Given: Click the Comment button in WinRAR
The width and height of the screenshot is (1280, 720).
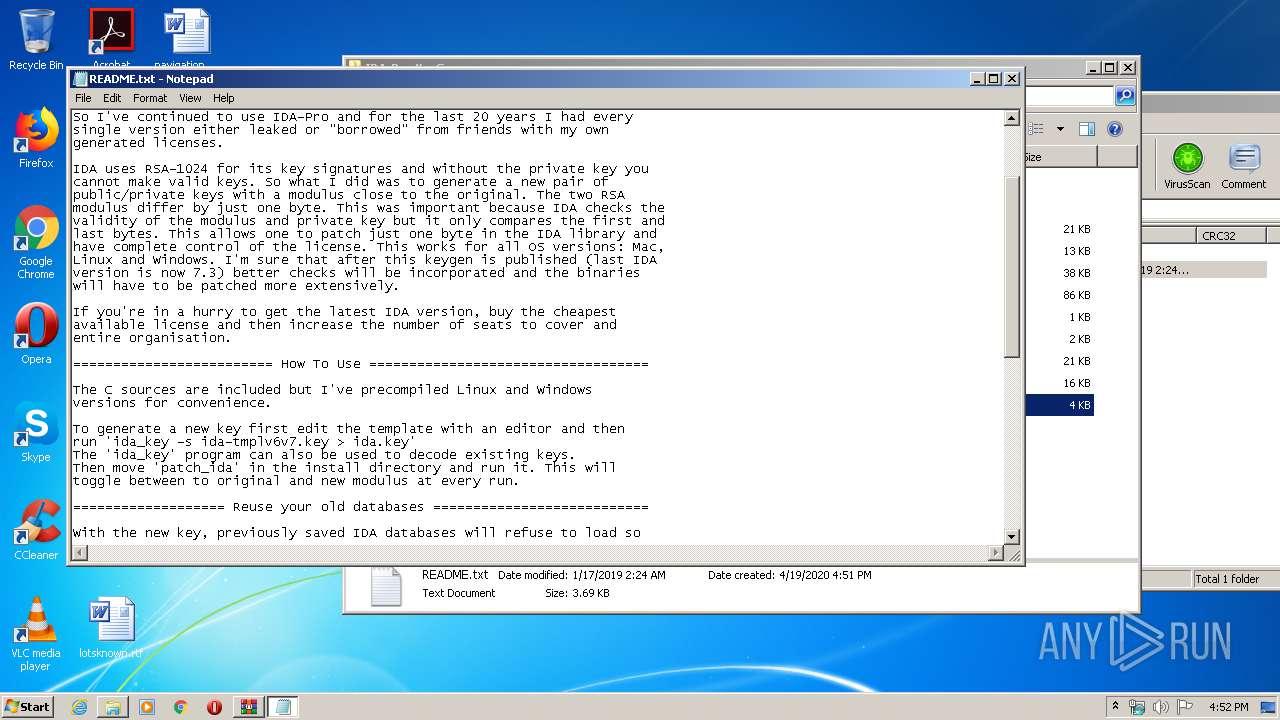Looking at the screenshot, I should [1243, 165].
